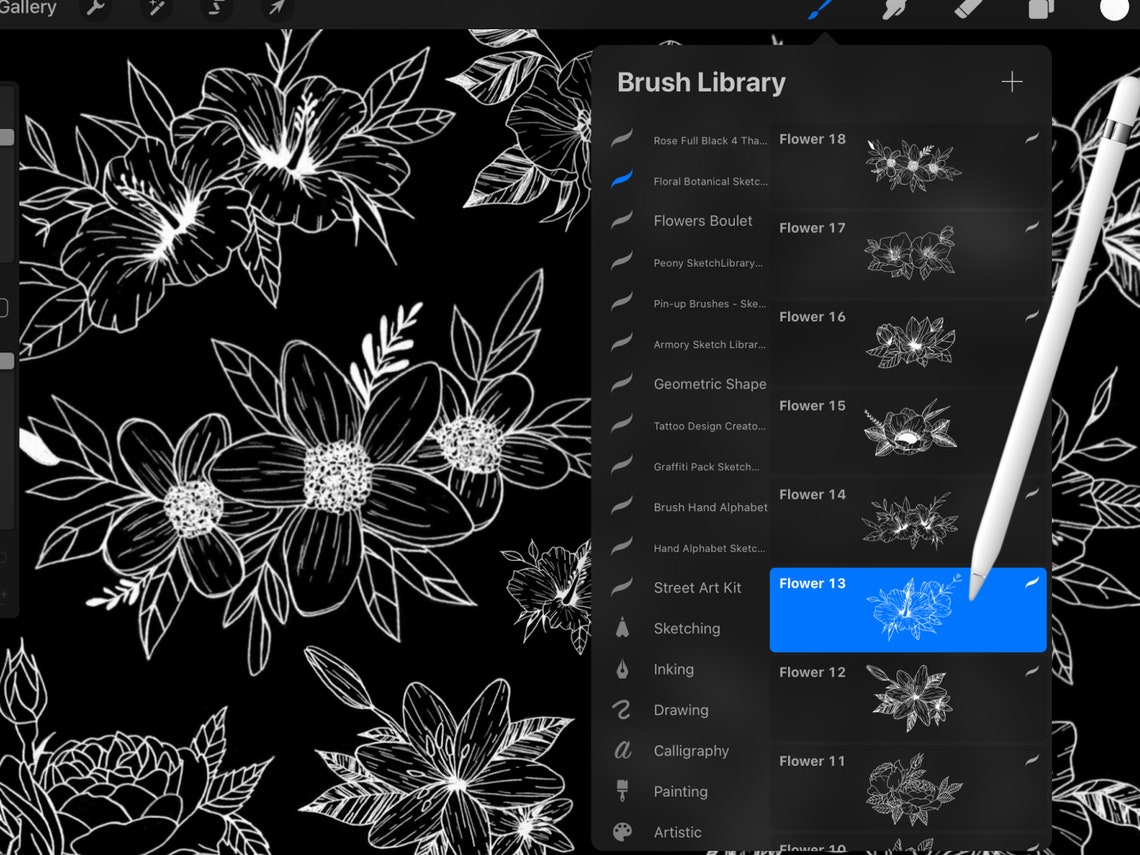Click the brush opacity slider handle
Viewport: 1140px width, 855px height.
(x=7, y=361)
